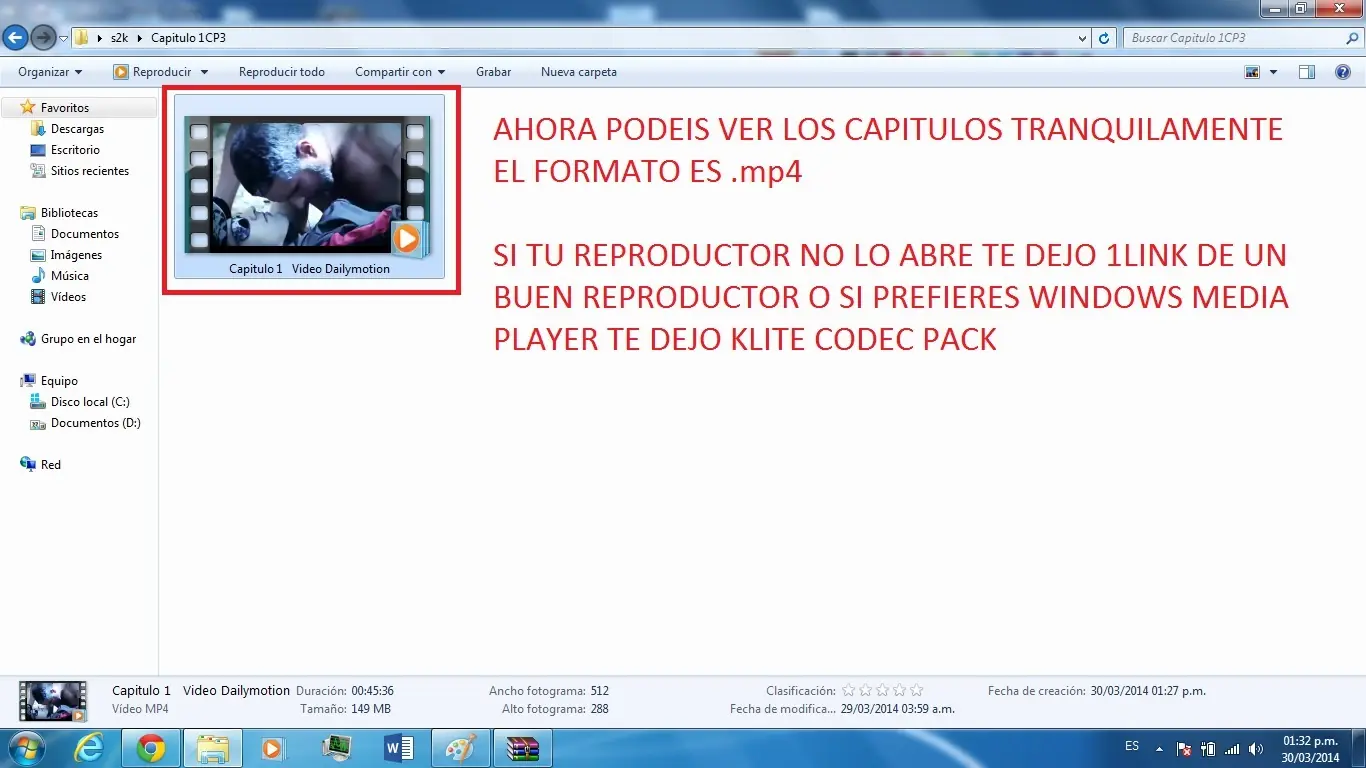The image size is (1366, 768).
Task: Refresh the folder view
Action: tap(1104, 38)
